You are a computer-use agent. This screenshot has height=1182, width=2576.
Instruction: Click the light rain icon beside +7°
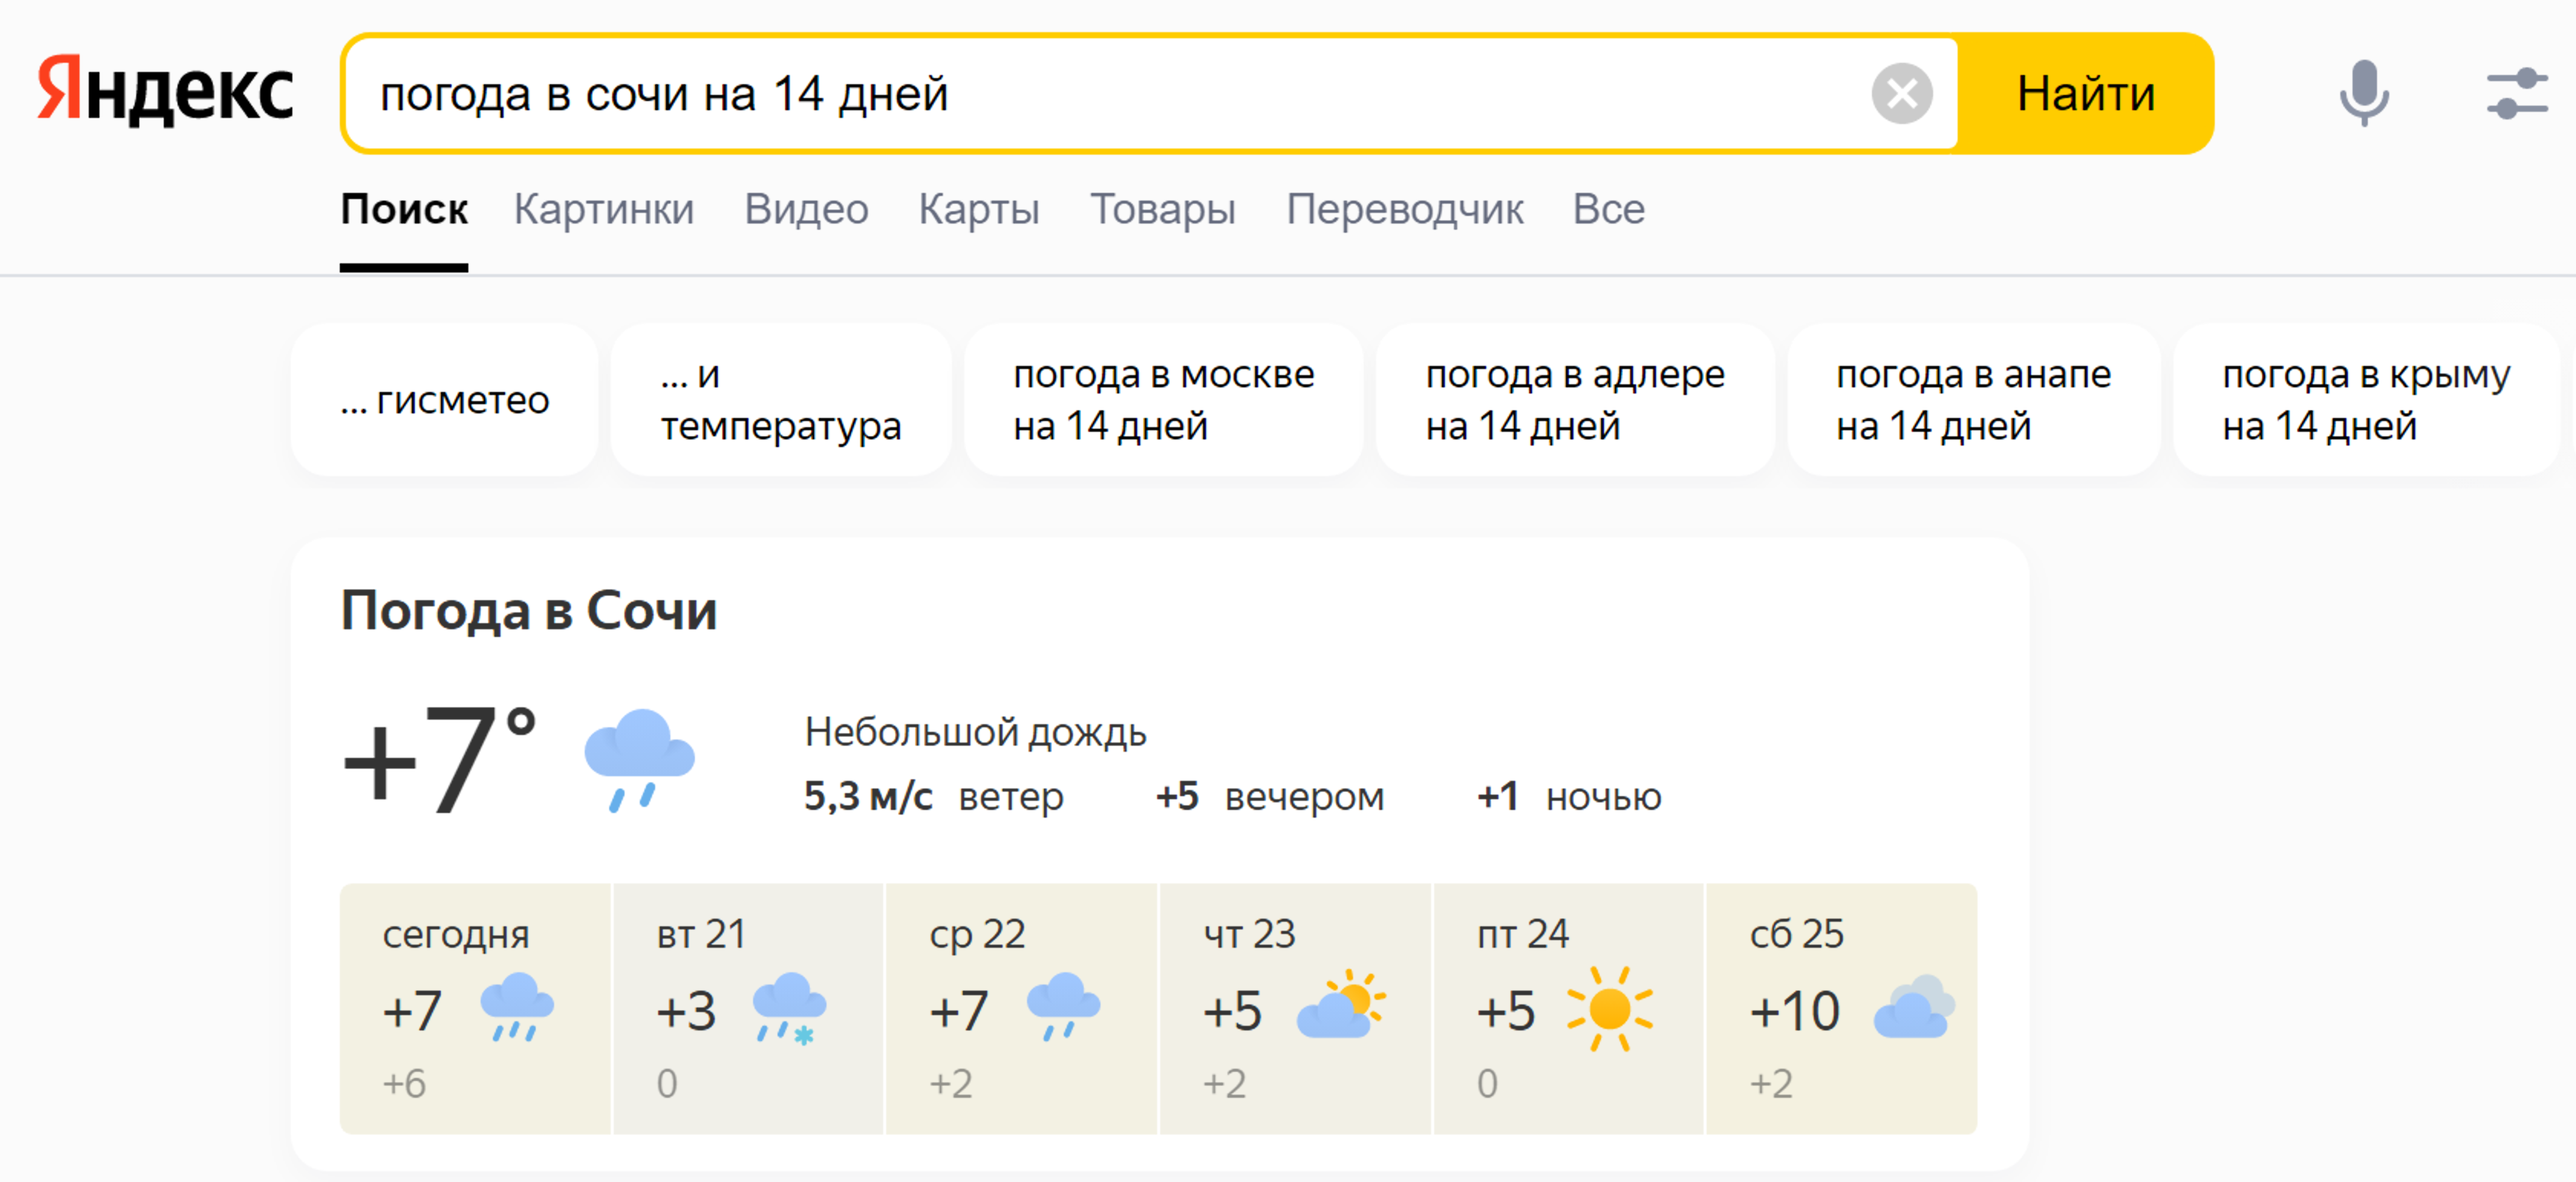pyautogui.click(x=639, y=759)
